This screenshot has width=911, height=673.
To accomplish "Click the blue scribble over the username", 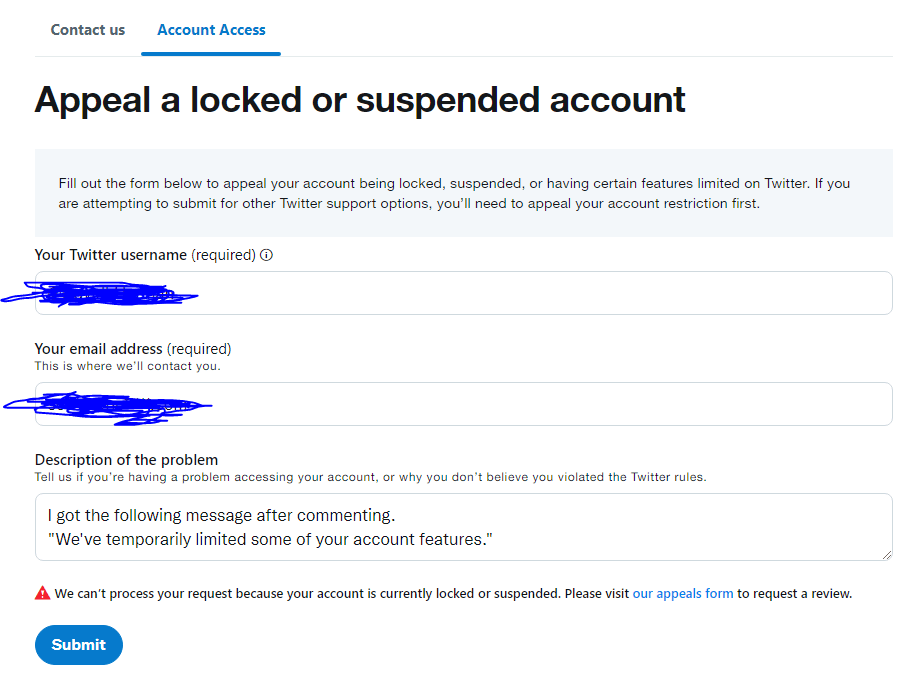I will click(x=100, y=293).
